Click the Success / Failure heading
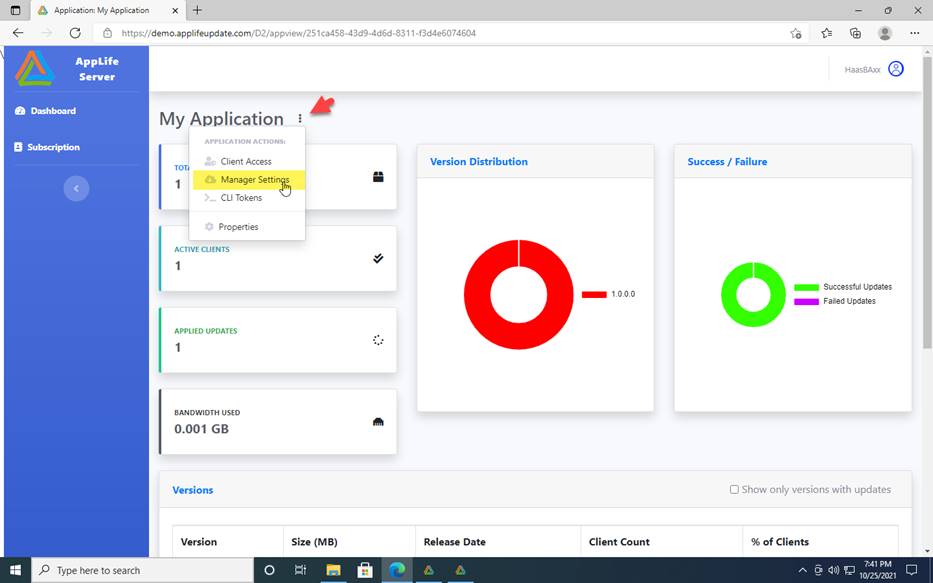Viewport: 933px width, 583px height. (x=727, y=162)
